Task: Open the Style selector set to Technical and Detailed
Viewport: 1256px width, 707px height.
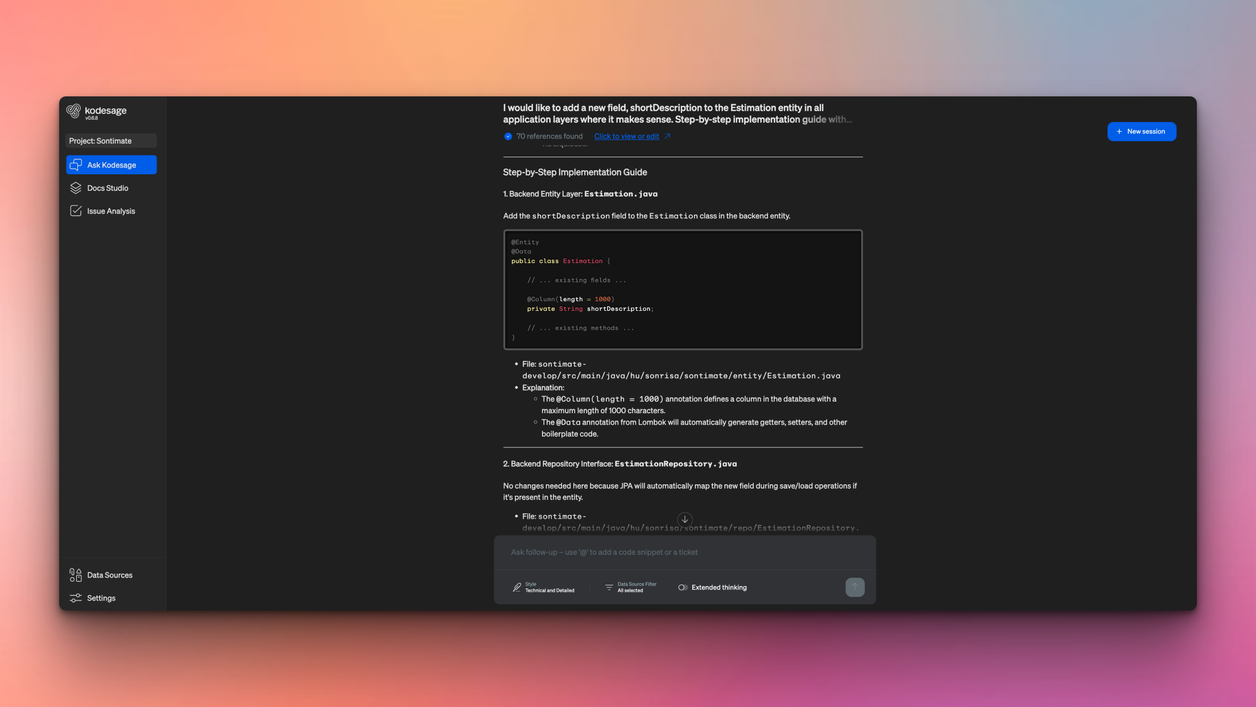Action: [544, 588]
